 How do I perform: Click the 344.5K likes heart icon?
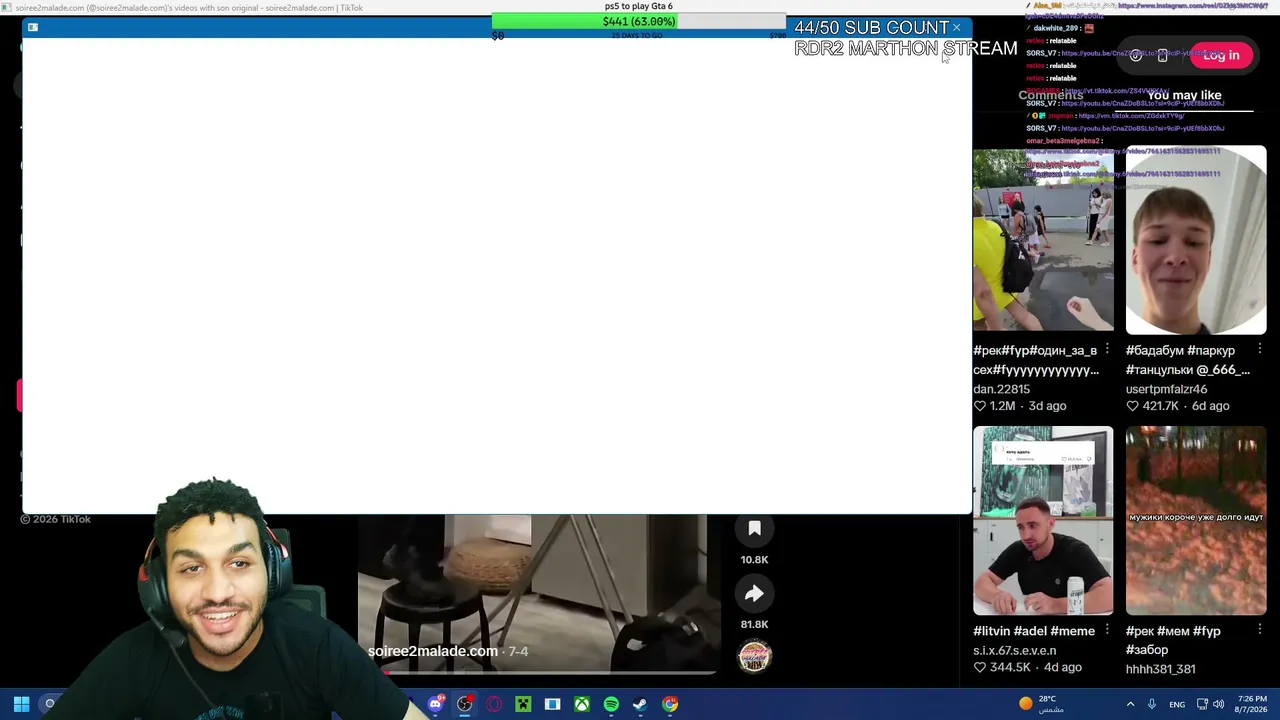(x=979, y=667)
